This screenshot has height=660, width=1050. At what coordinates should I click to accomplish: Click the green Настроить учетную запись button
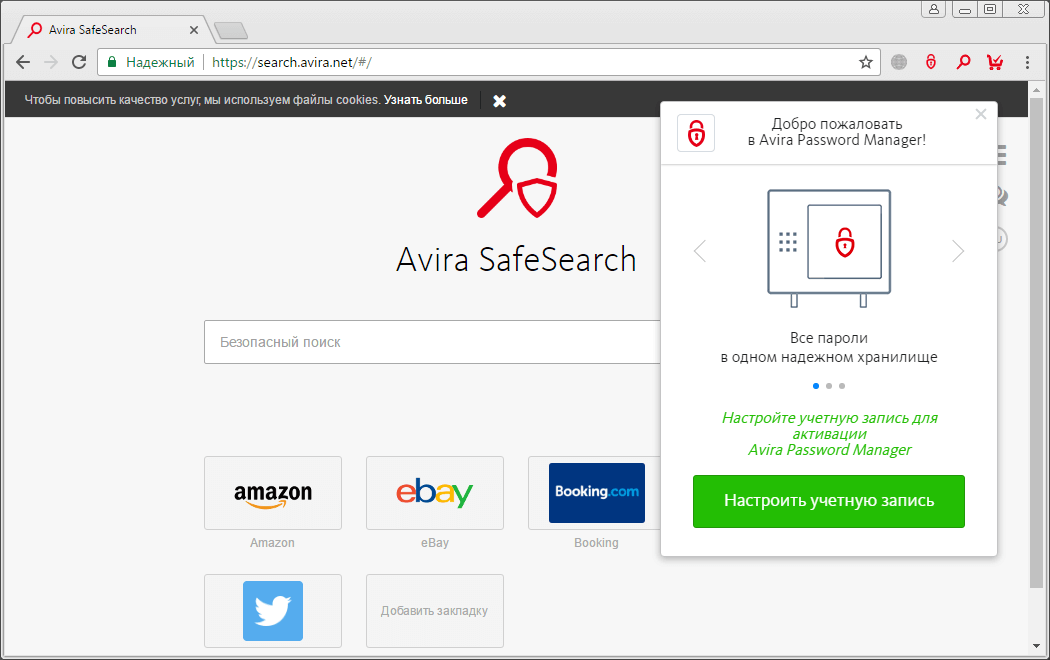pos(828,501)
